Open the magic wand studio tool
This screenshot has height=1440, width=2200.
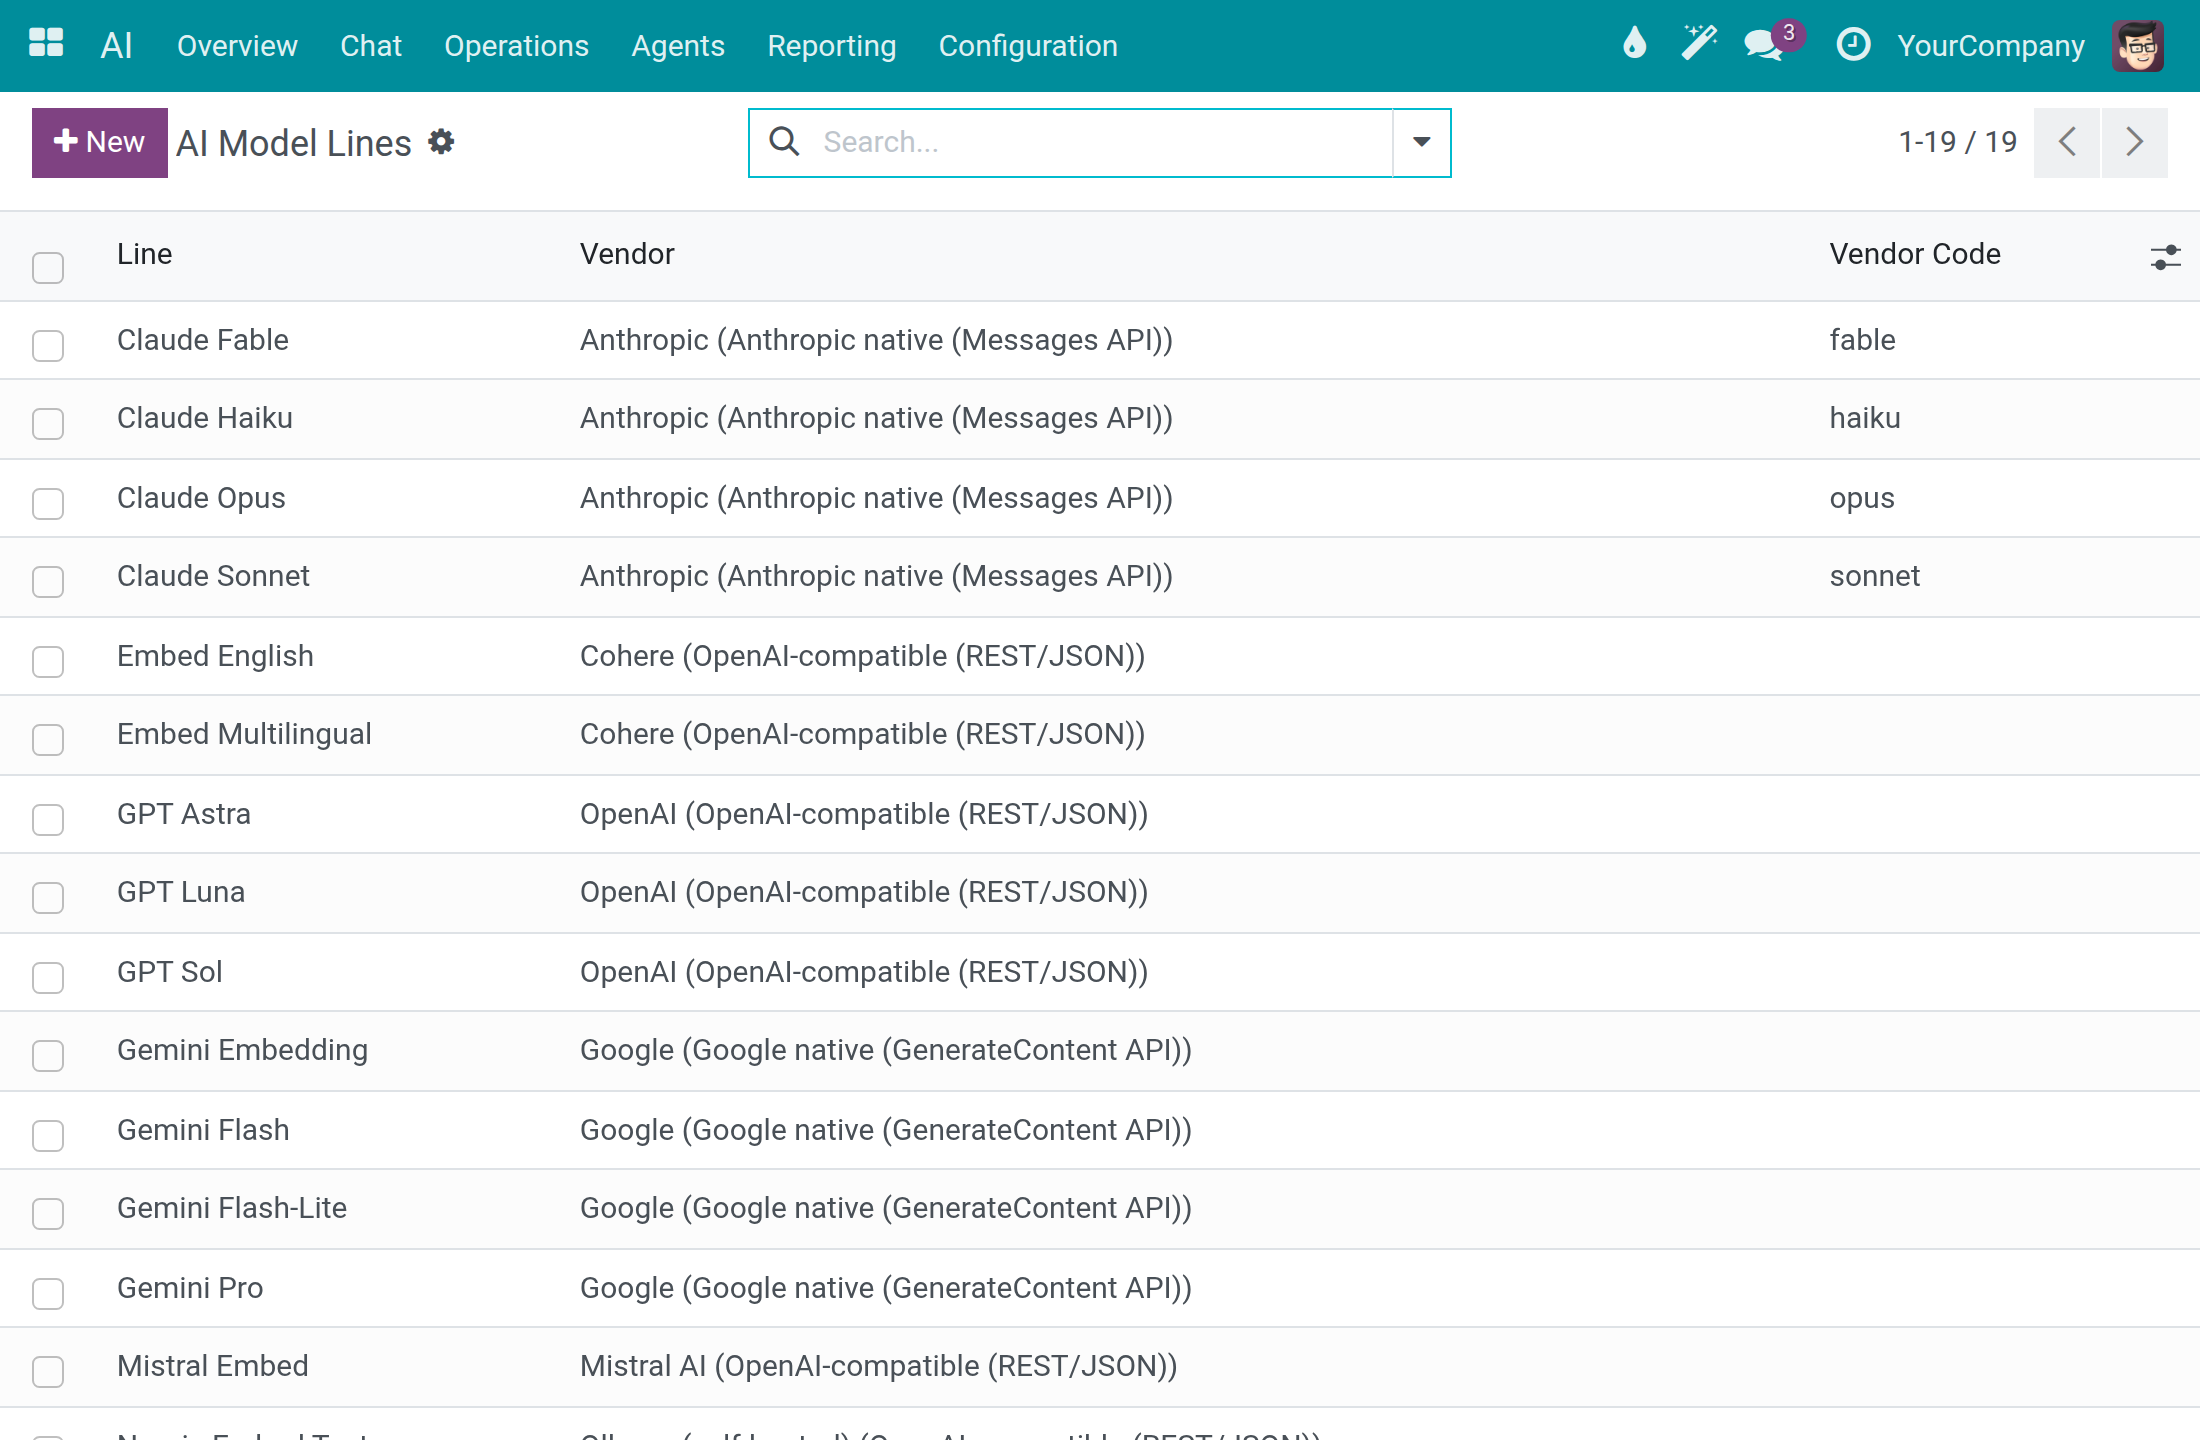1698,44
